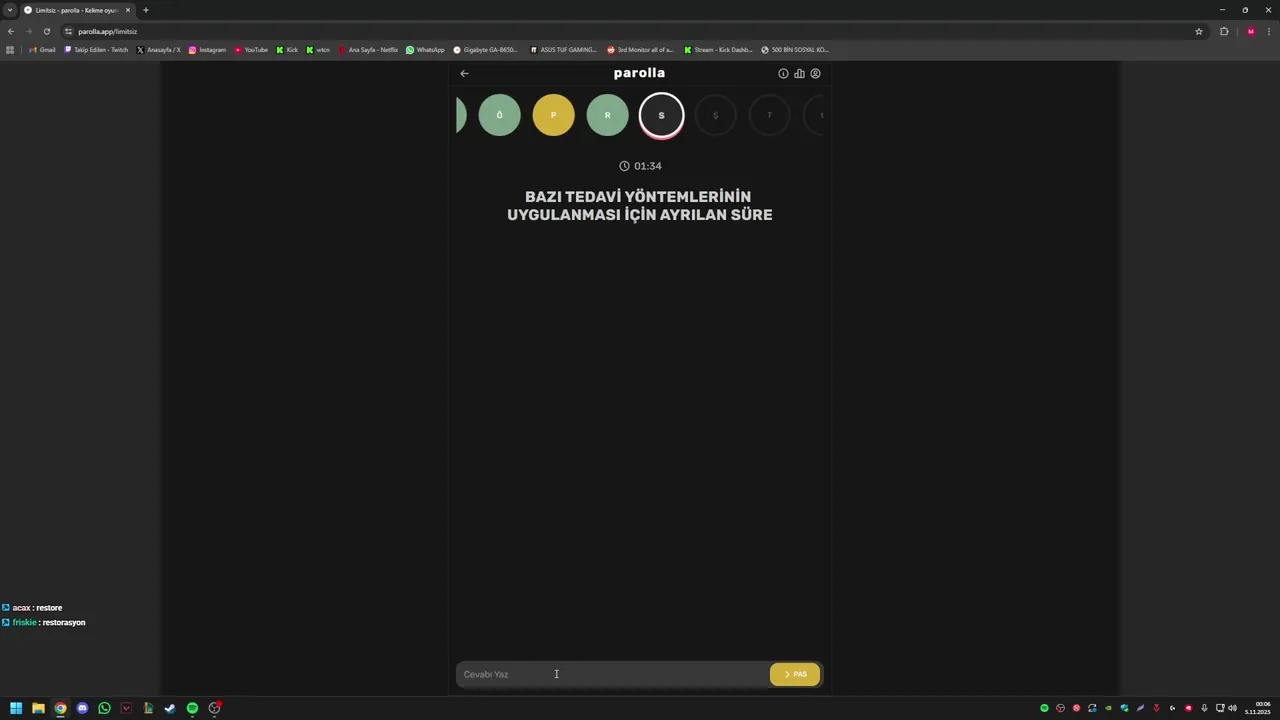Open the parolla user profile icon
The height and width of the screenshot is (720, 1280).
(815, 73)
